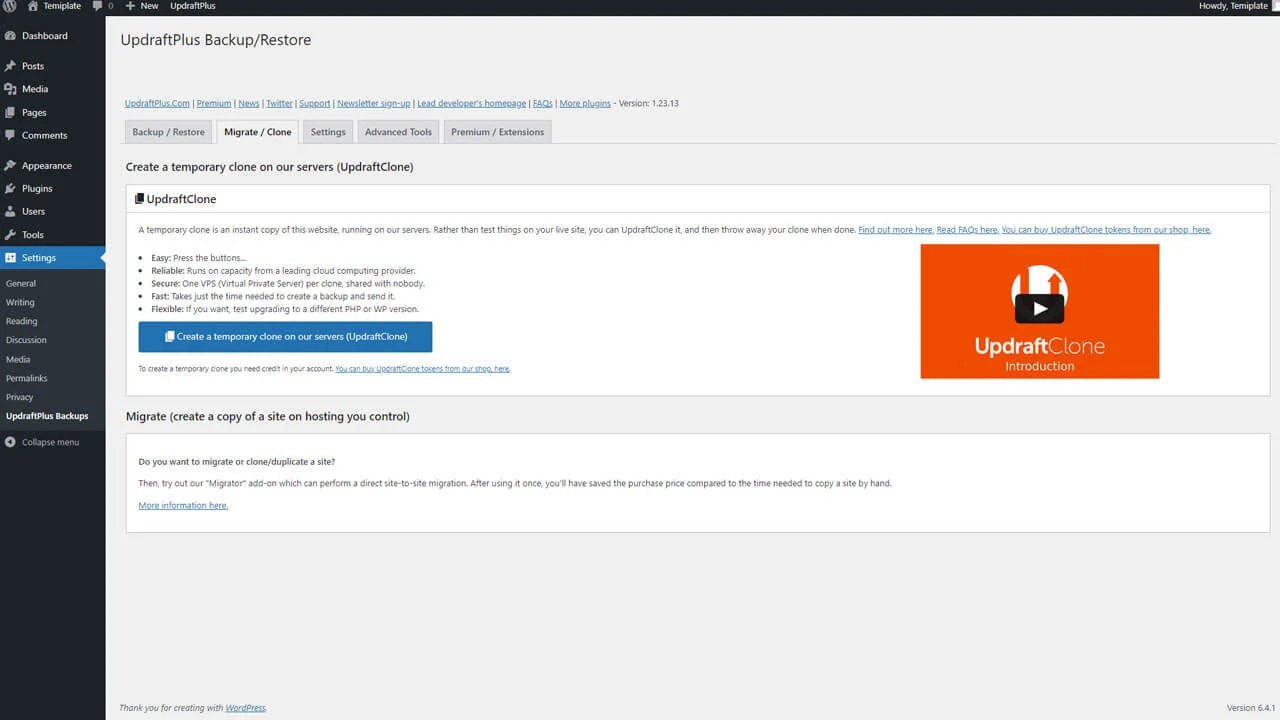Open the News link
Image resolution: width=1280 pixels, height=720 pixels.
[x=249, y=103]
